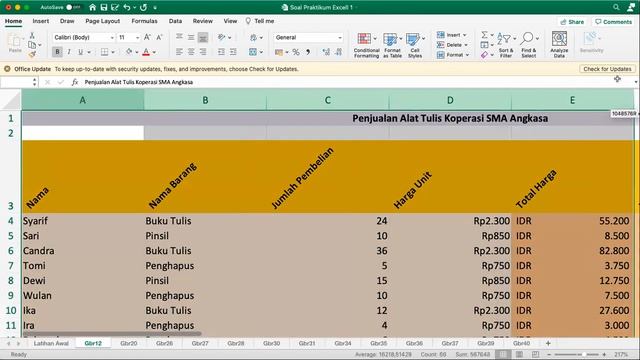Screen dimensions: 640x360
Task: Click the Decrease Decimal icon
Action: coord(338,52)
